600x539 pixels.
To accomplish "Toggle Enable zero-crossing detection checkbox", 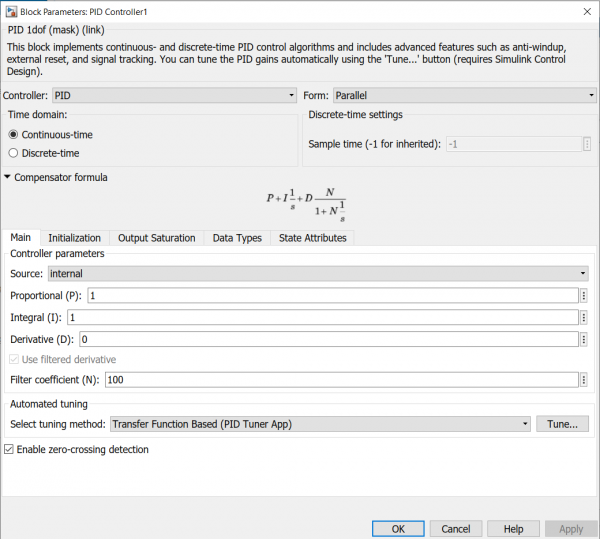I will click(x=10, y=450).
